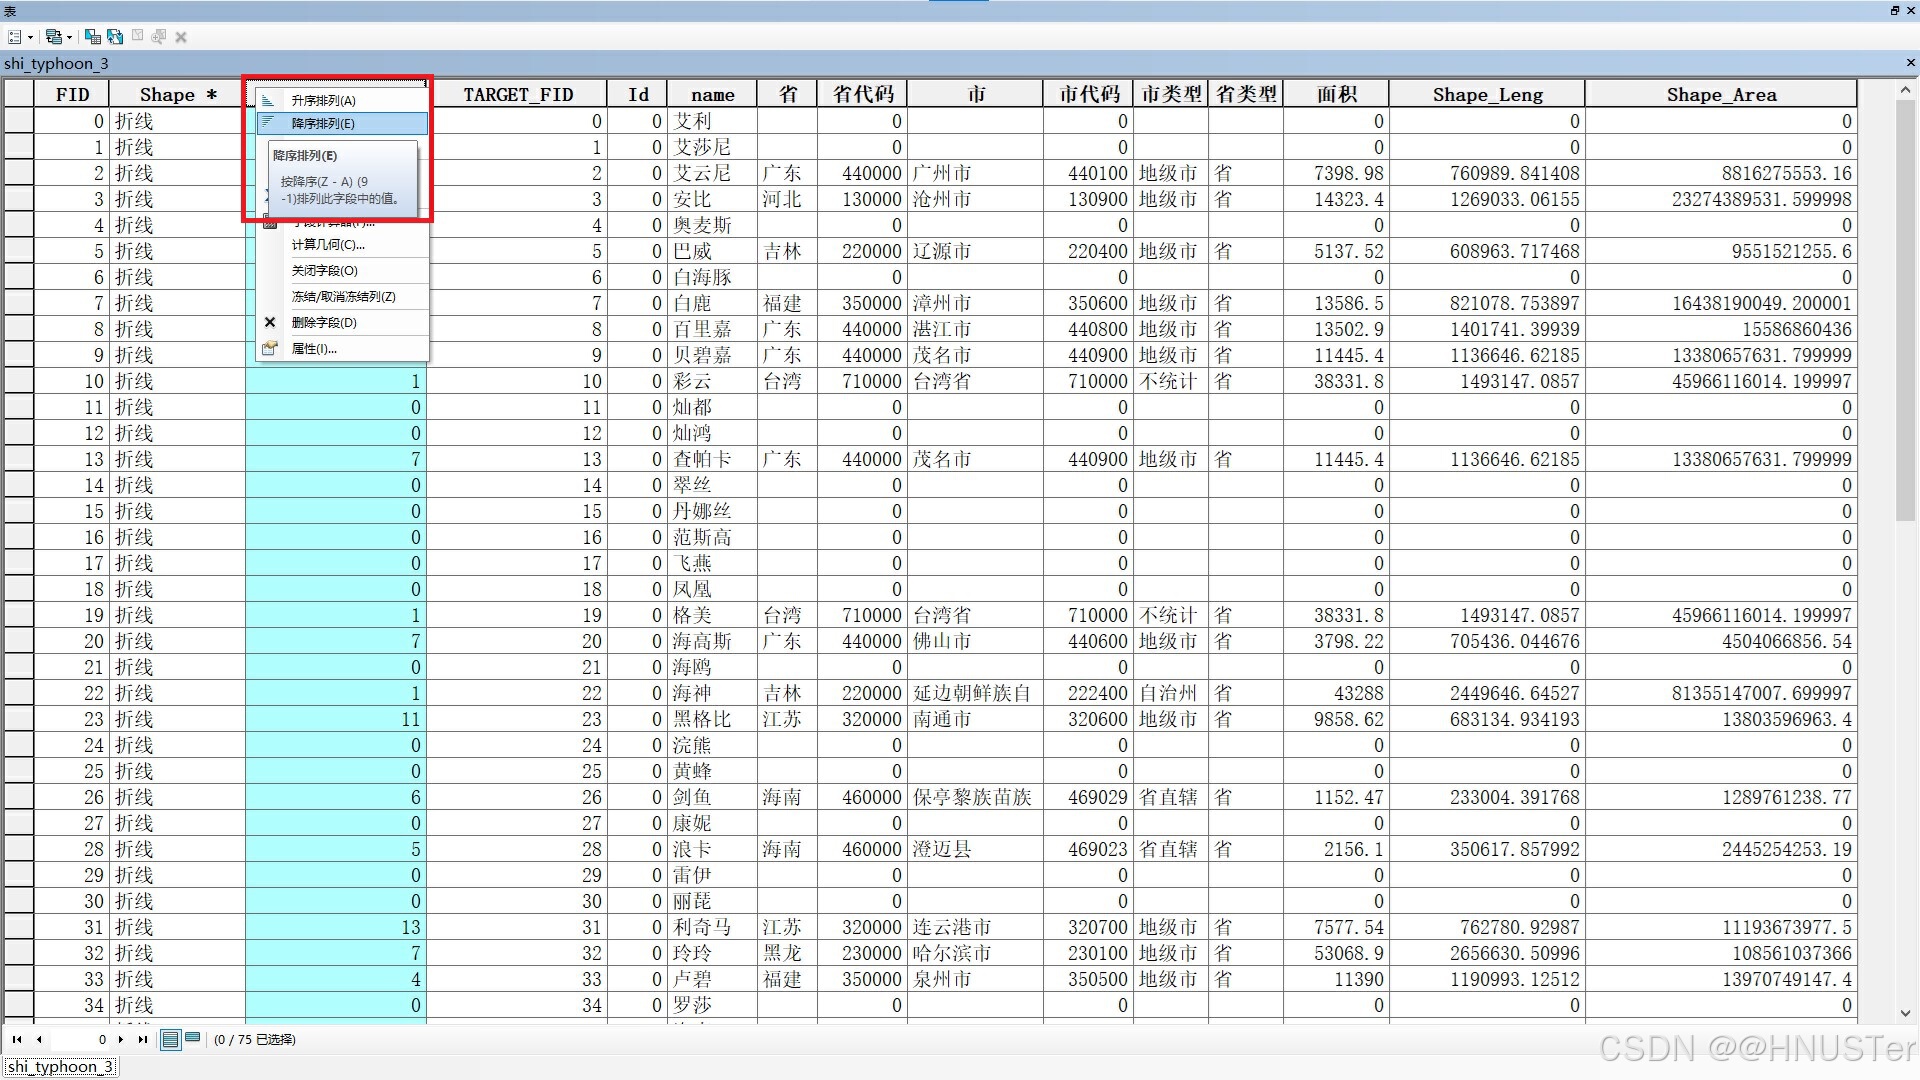Select the shi_typhoon_3 tab at bottom
1920x1080 pixels.
[x=60, y=1067]
